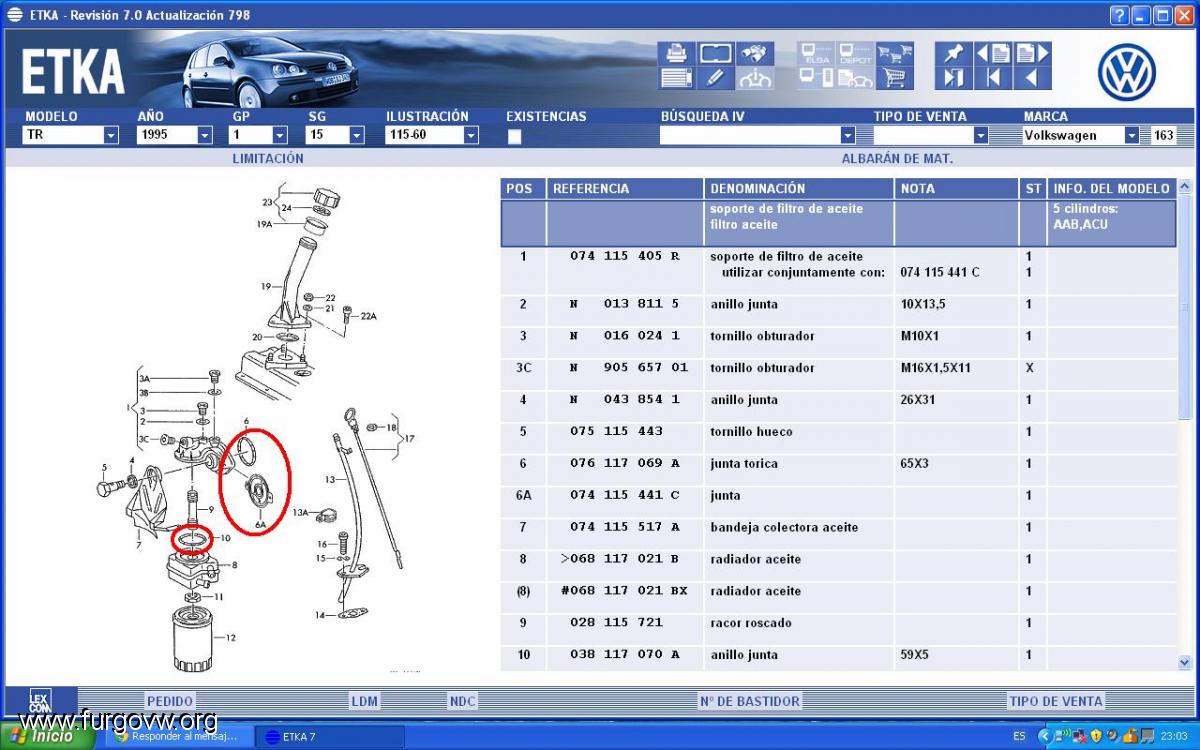This screenshot has width=1200, height=750.
Task: Click TIPO DE VENTA in bottom bar
Action: (x=1056, y=701)
